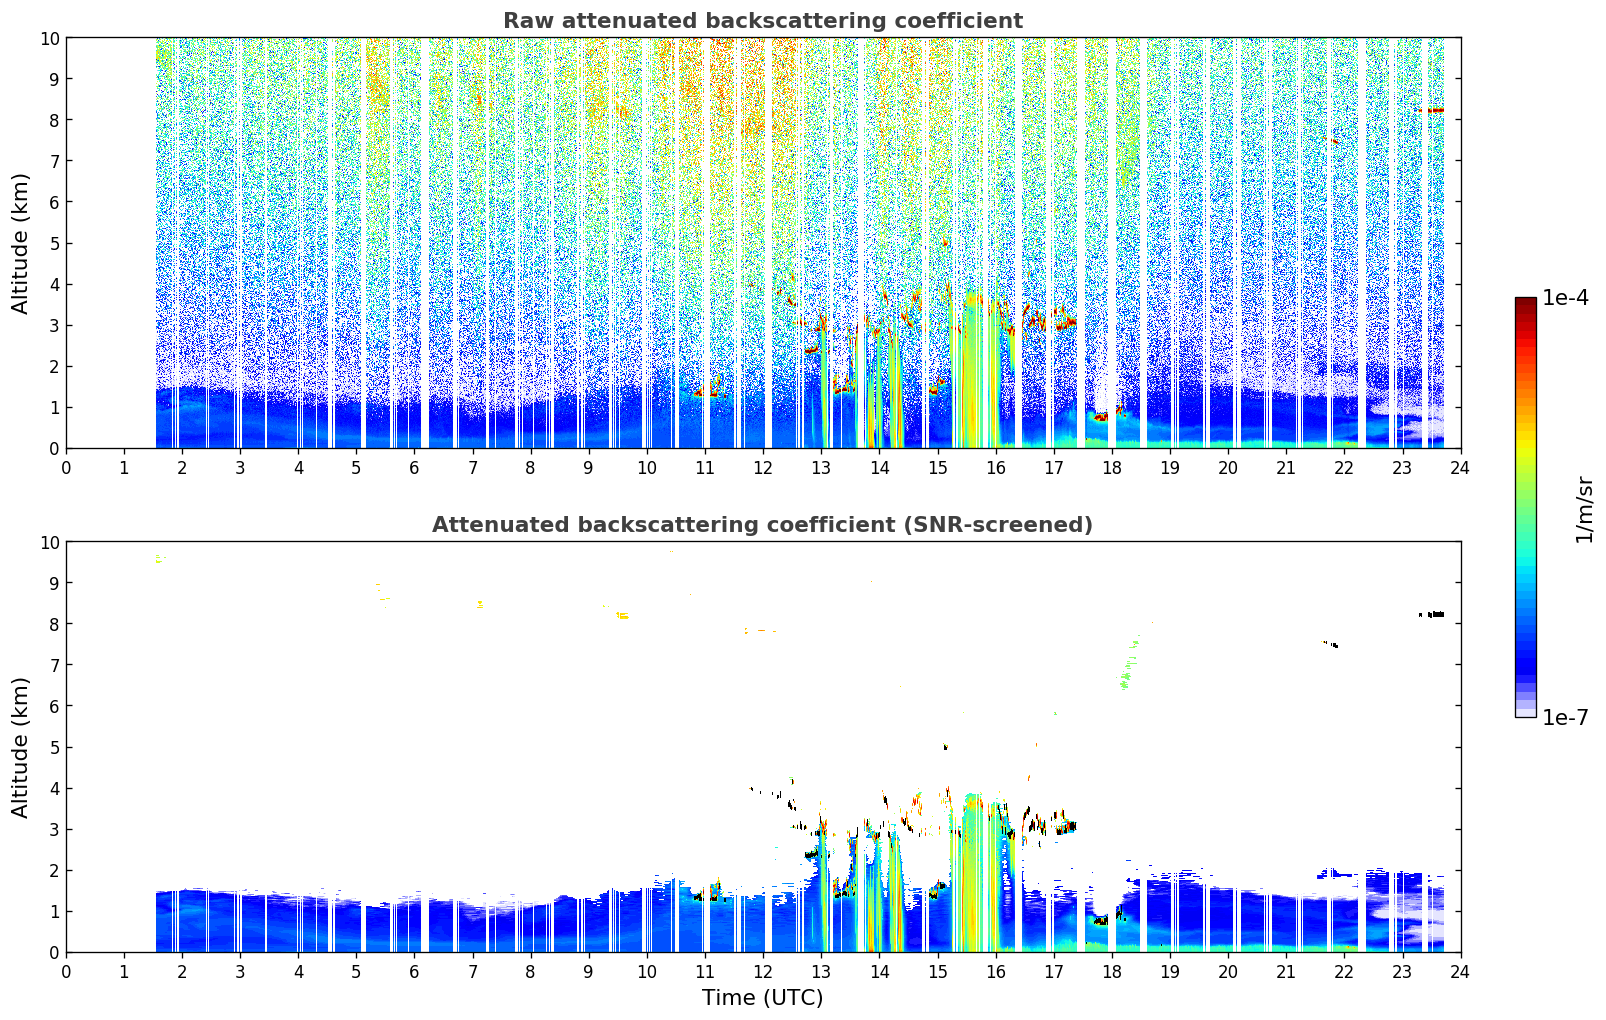The image size is (1606, 1020).
Task: Click the 0 tick on top time axis
Action: tap(66, 467)
